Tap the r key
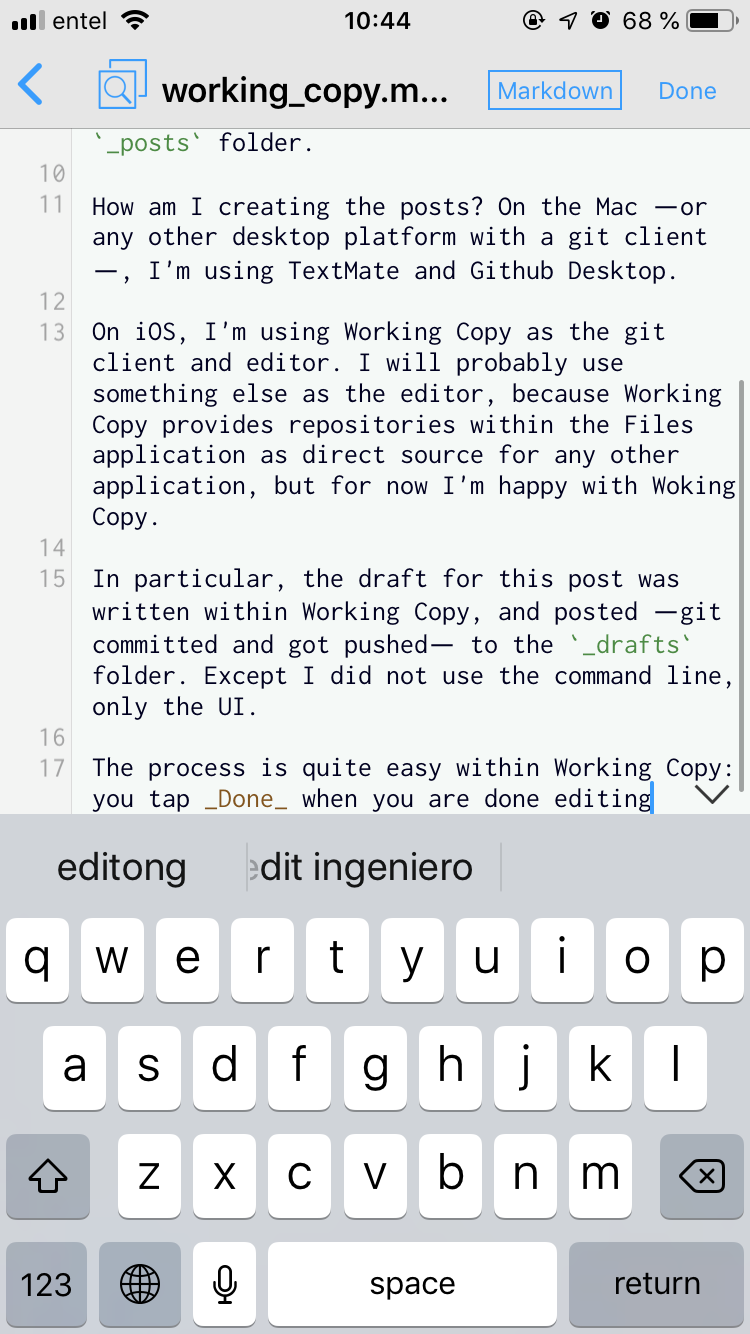 [262, 961]
